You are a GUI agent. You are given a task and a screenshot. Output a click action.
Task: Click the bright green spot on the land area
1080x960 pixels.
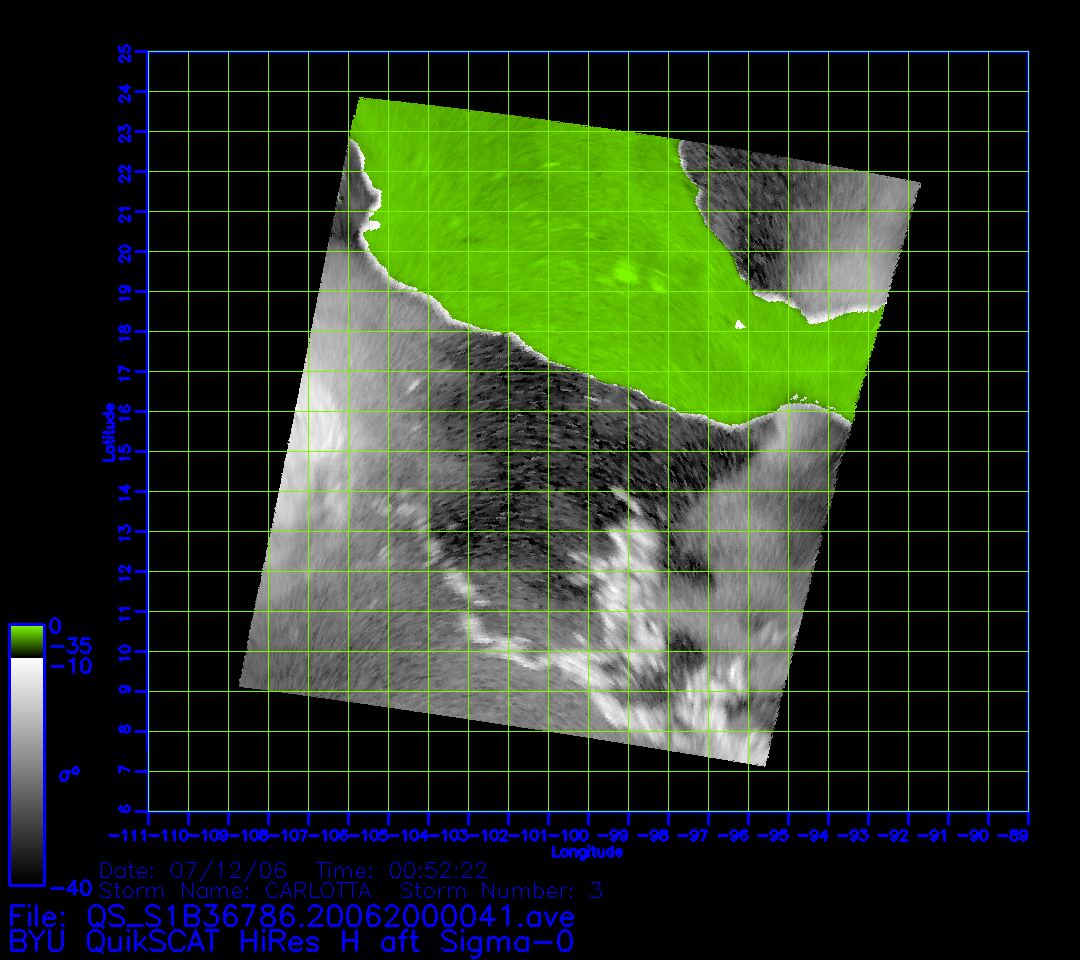627,271
